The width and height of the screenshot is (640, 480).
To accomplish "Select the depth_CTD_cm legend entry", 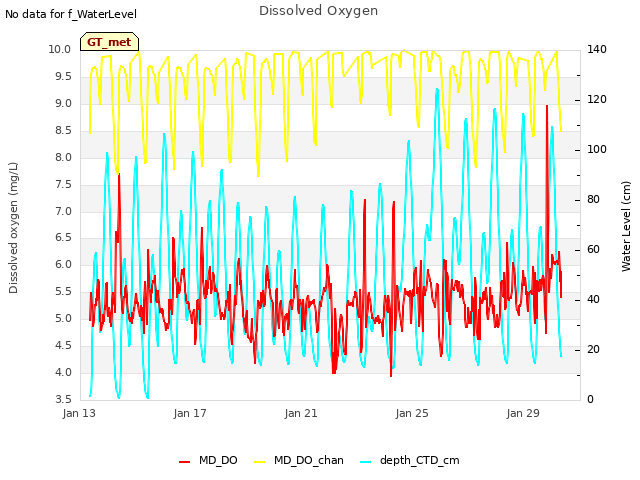I will pyautogui.click(x=410, y=460).
